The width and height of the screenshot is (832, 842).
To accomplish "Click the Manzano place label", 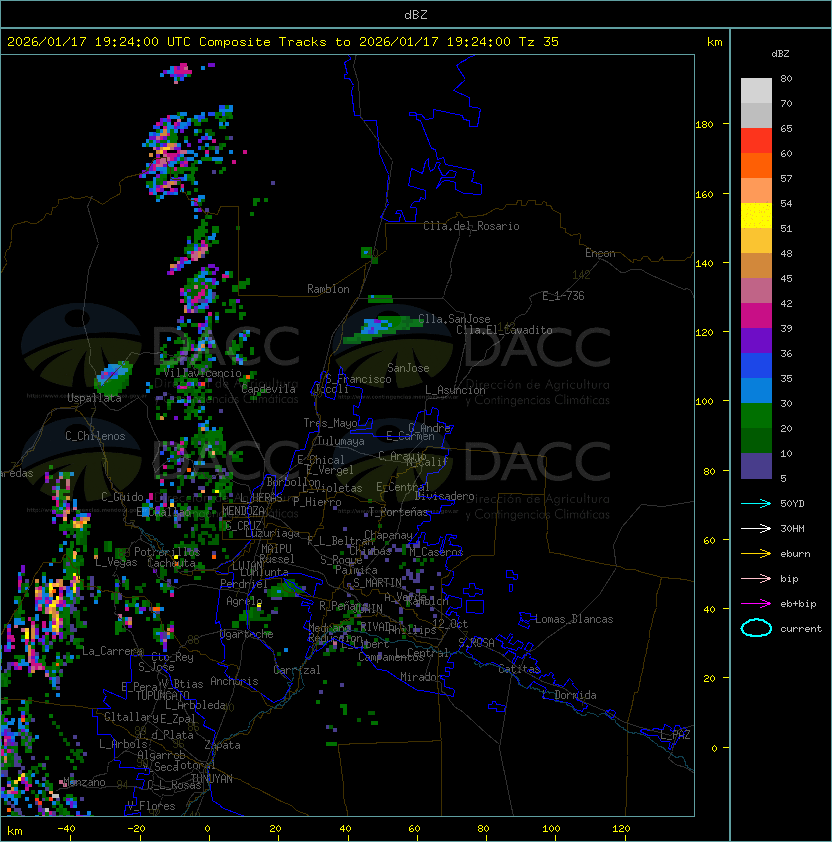I will coord(84,782).
